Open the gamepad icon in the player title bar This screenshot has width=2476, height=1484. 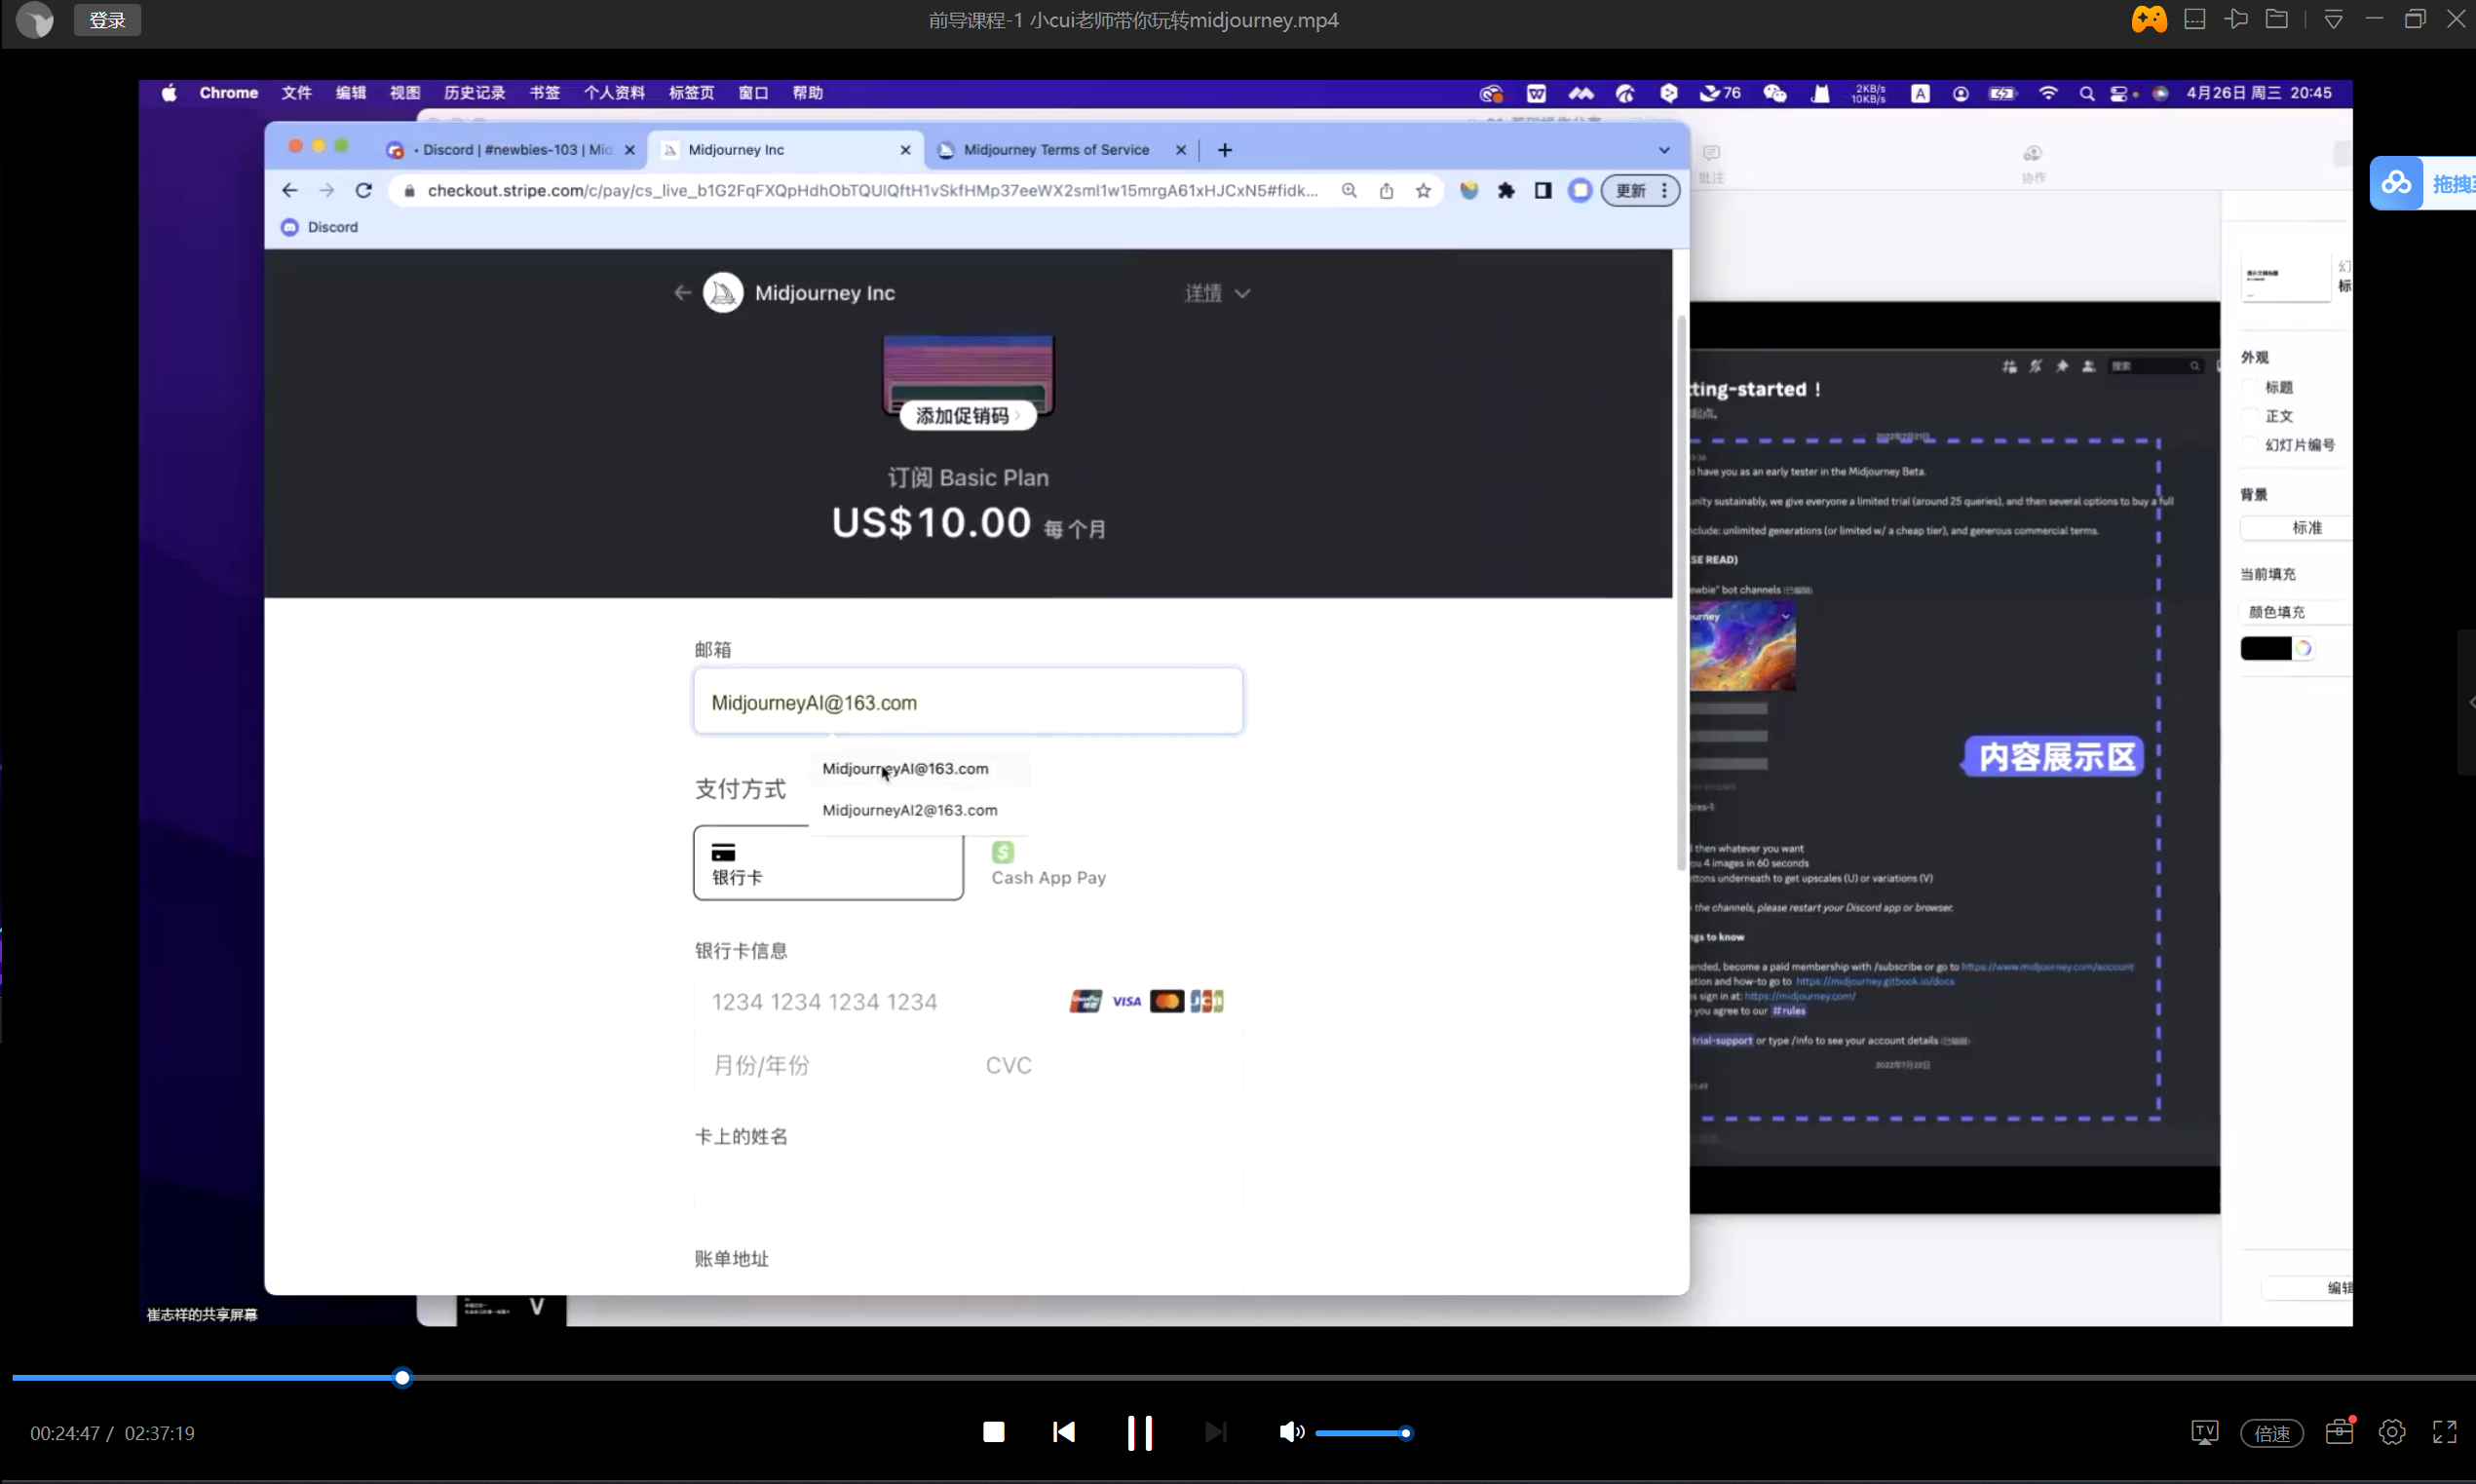(x=2148, y=19)
